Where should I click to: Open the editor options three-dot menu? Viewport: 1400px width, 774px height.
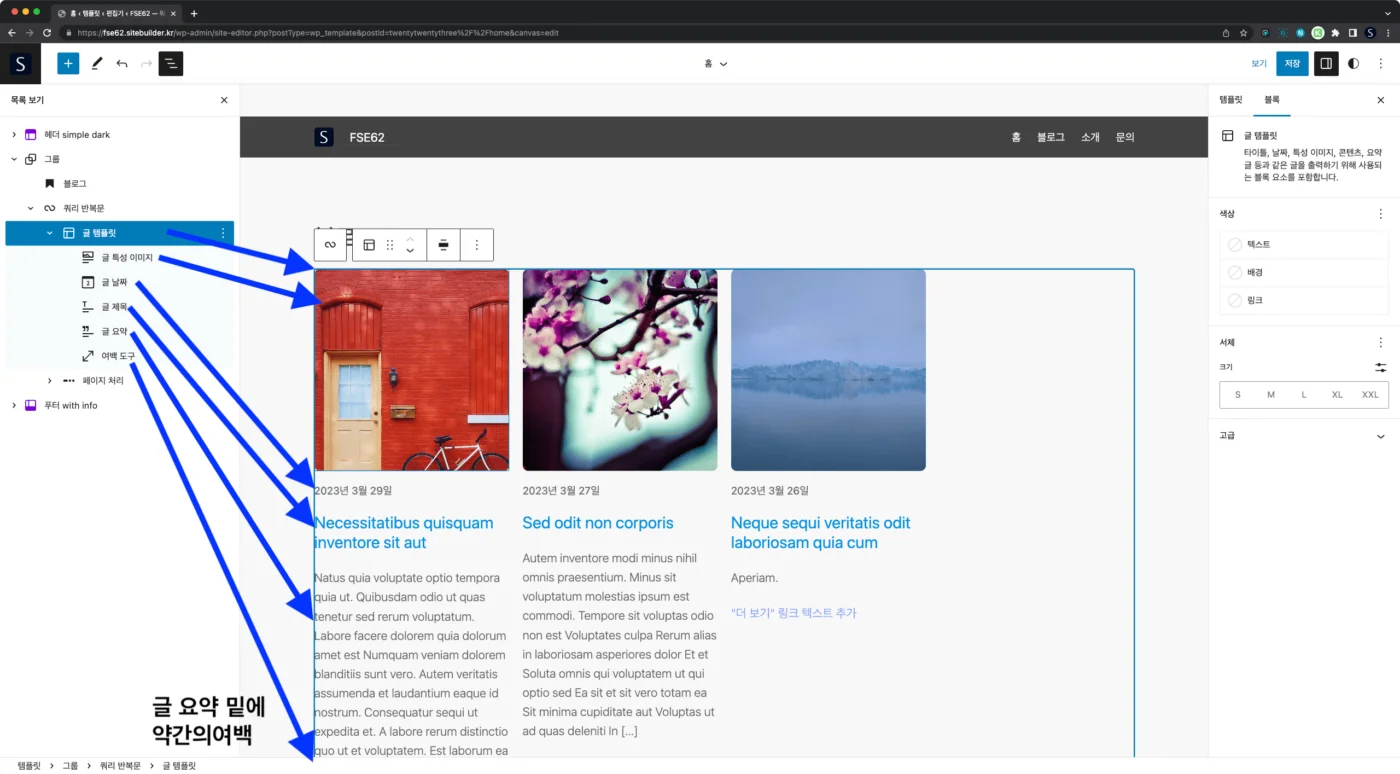coord(1381,63)
